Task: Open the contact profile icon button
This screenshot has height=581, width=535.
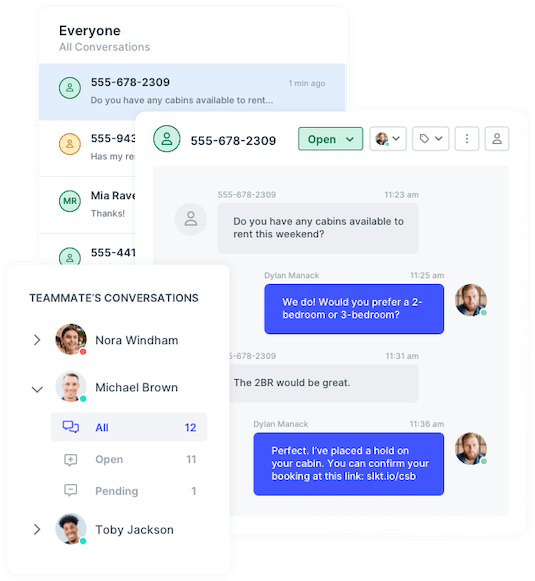Action: point(496,139)
